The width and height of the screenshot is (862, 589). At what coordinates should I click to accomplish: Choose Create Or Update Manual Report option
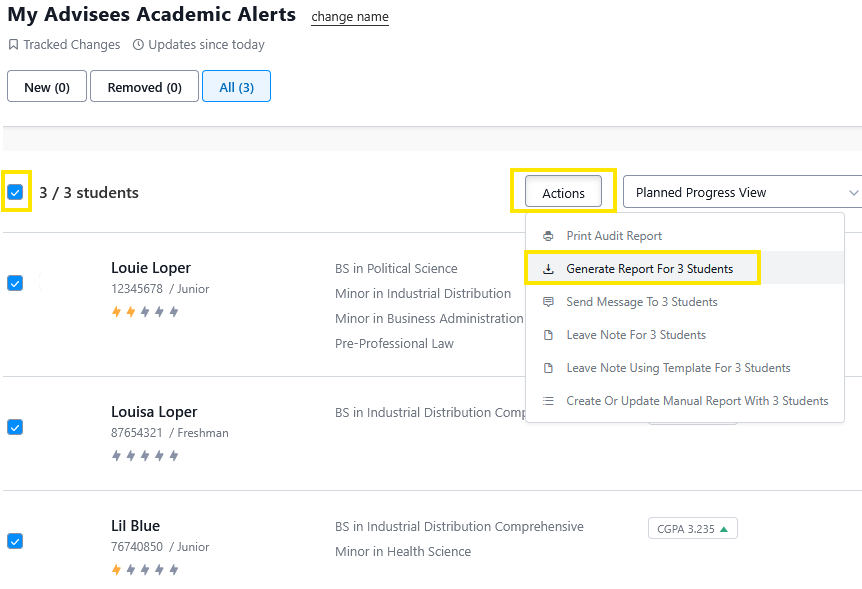click(684, 401)
